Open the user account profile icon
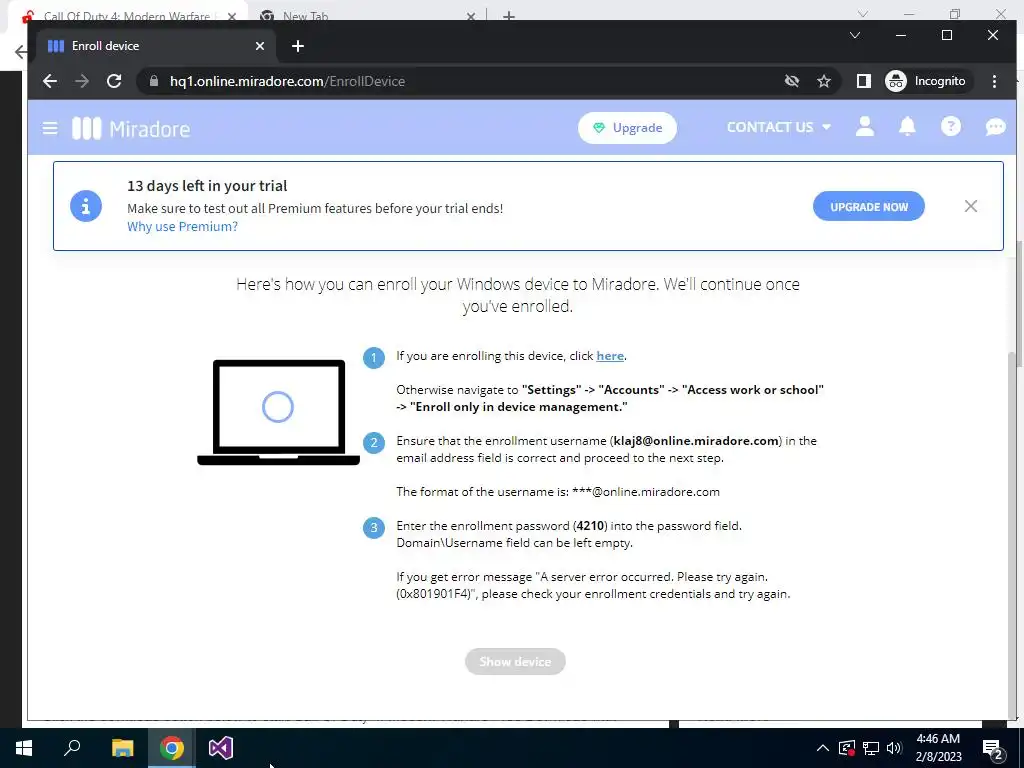1024x768 pixels. [x=865, y=127]
